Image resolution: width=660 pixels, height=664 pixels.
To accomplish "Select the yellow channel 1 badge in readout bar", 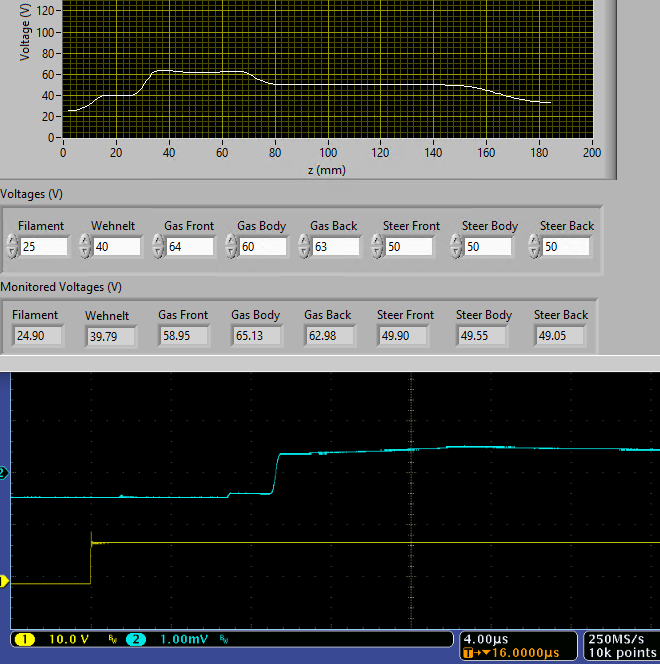I will (22, 639).
